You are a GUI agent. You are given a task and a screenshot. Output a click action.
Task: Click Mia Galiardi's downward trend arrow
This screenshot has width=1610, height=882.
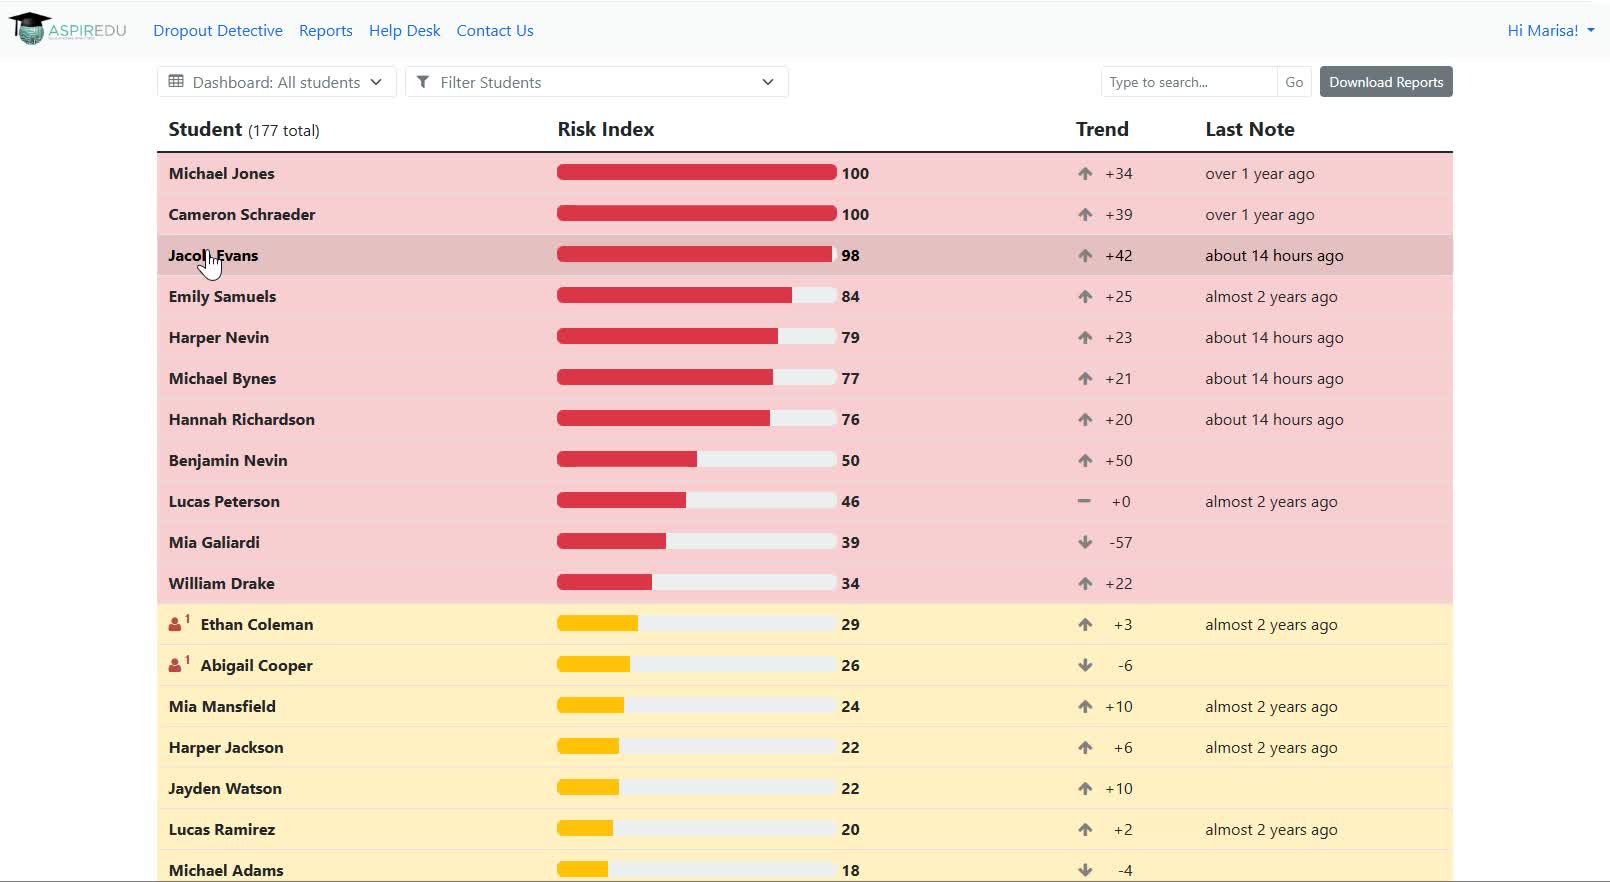pyautogui.click(x=1085, y=543)
